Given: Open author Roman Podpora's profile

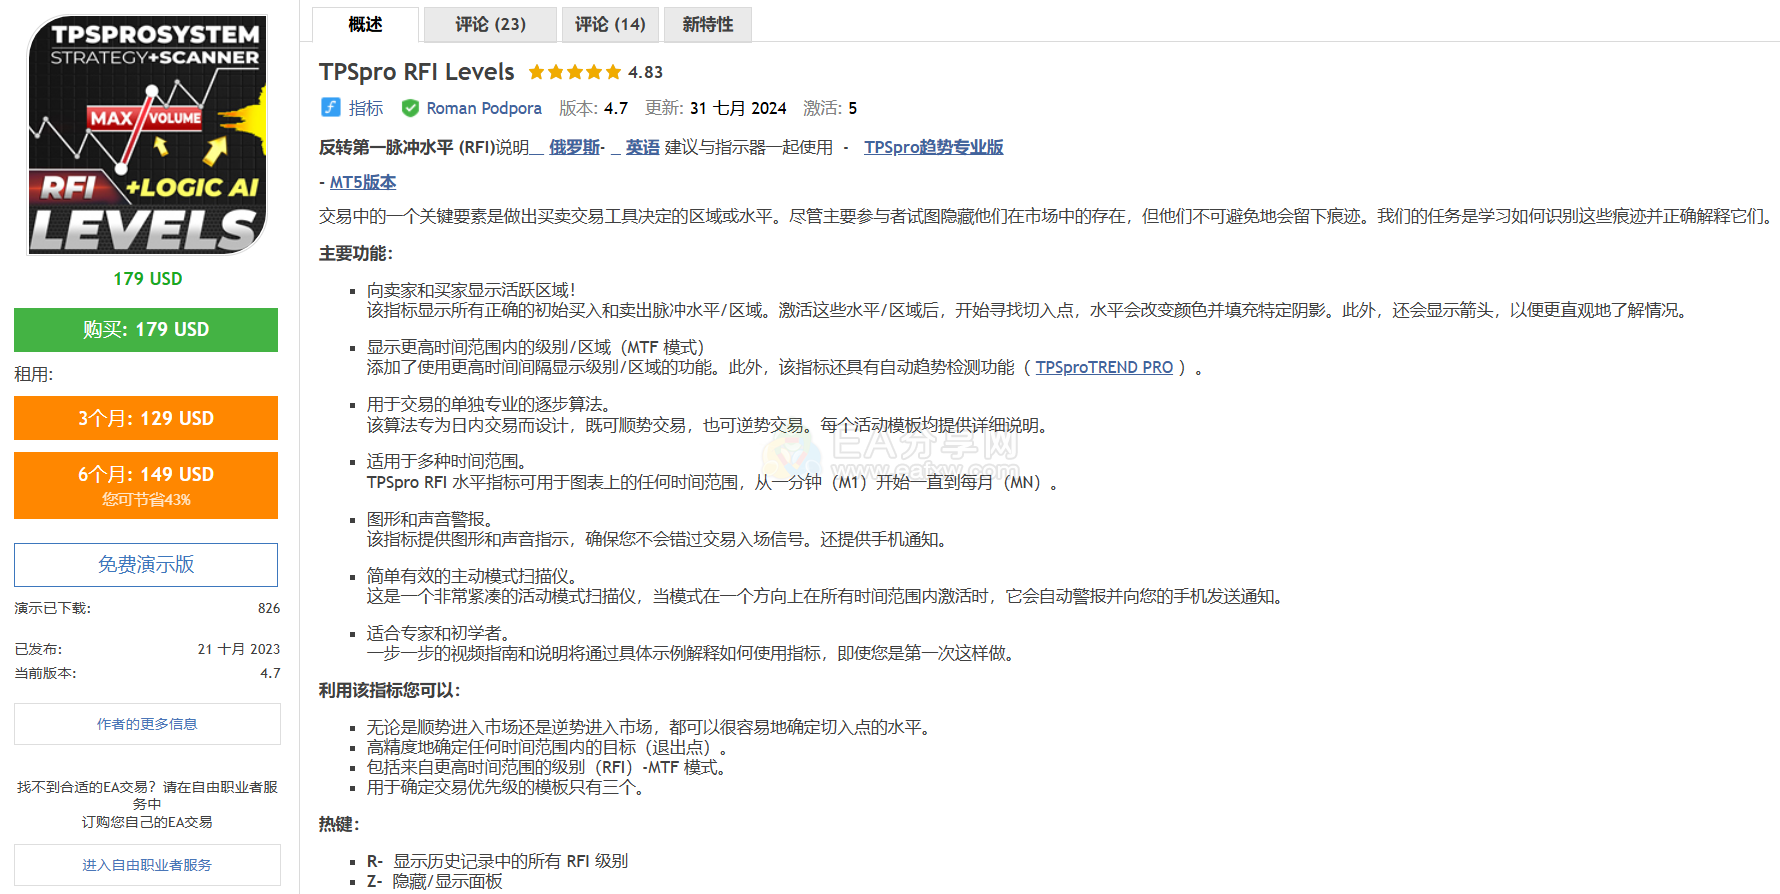Looking at the screenshot, I should pos(484,108).
